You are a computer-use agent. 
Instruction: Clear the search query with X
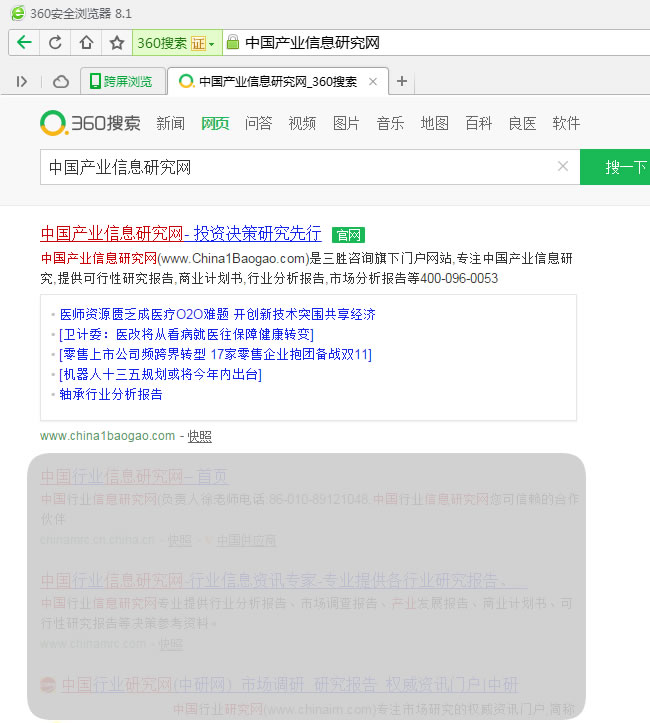(x=563, y=166)
